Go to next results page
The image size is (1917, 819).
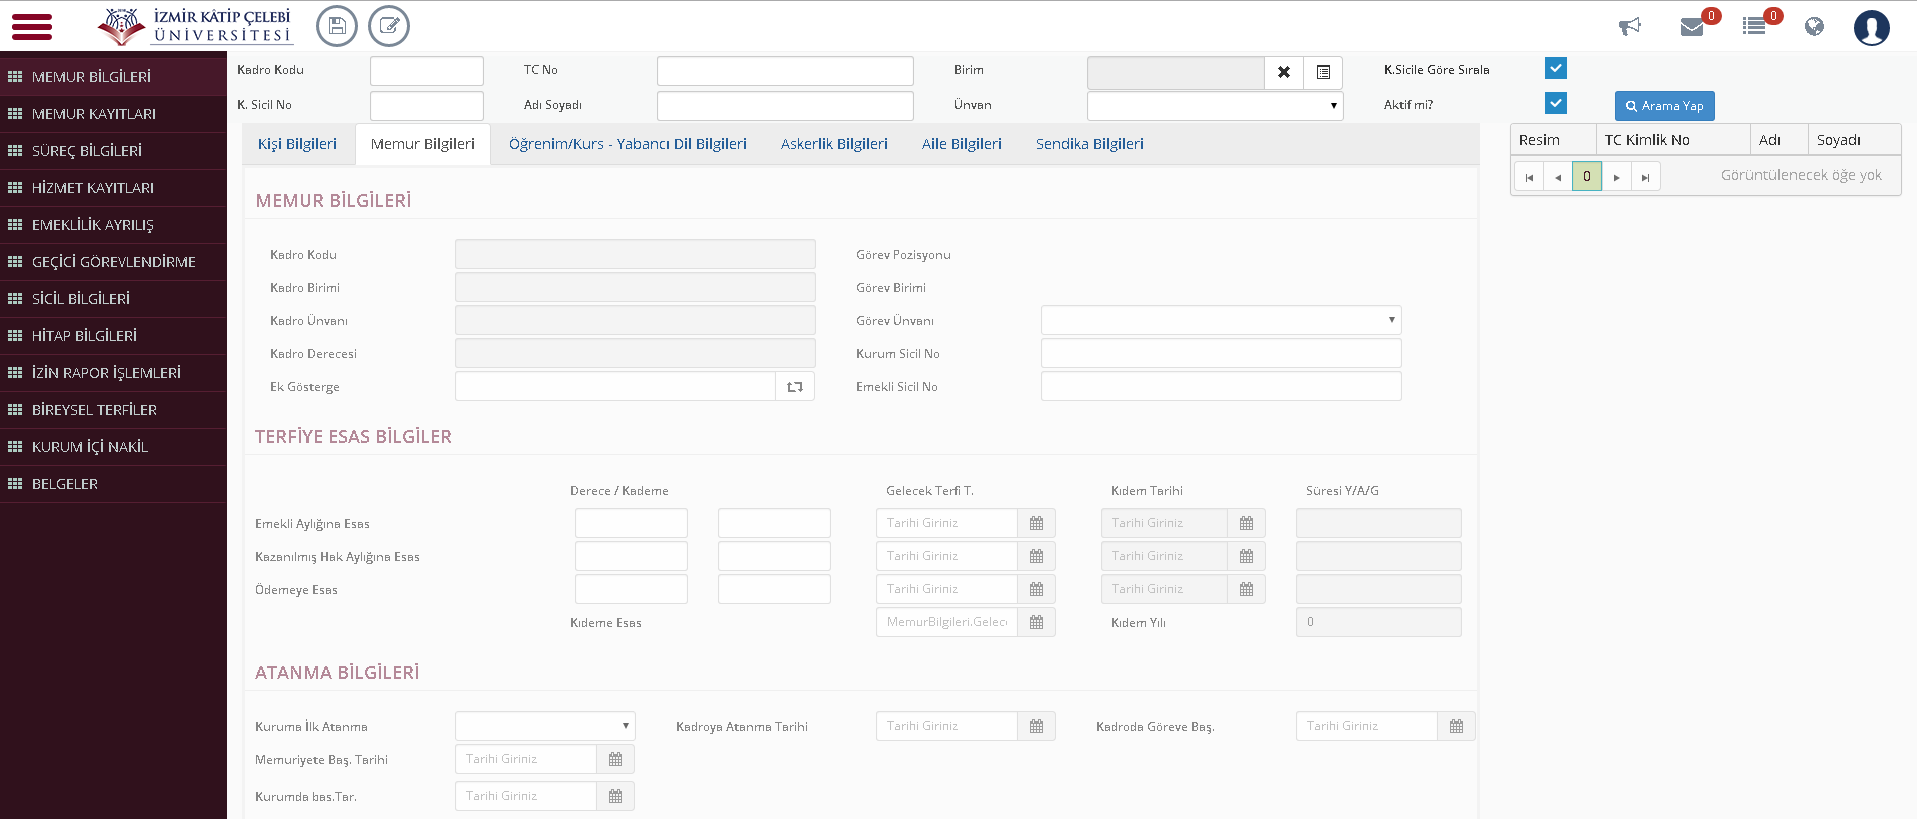(x=1616, y=177)
